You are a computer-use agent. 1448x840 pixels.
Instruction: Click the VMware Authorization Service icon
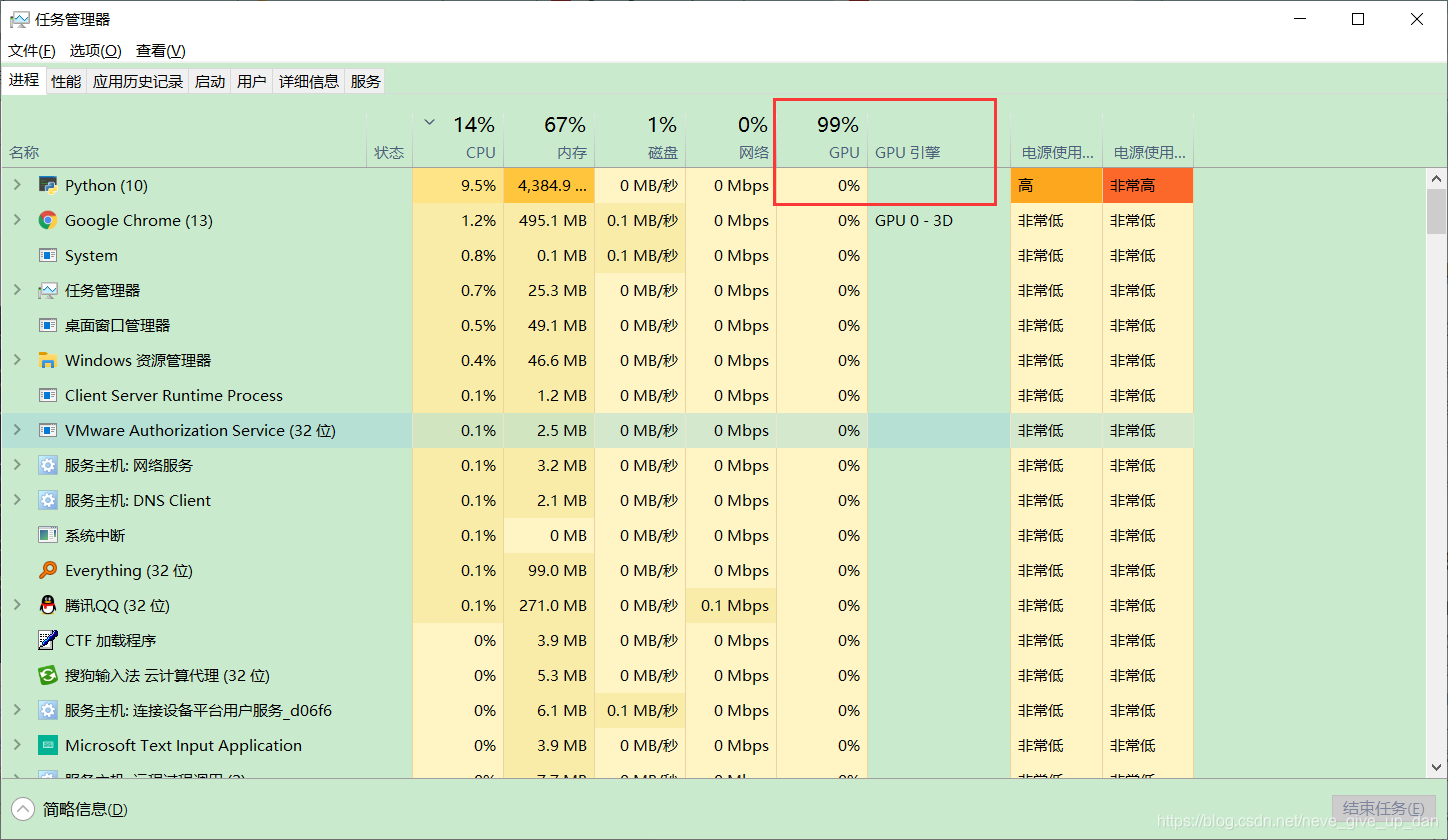47,430
